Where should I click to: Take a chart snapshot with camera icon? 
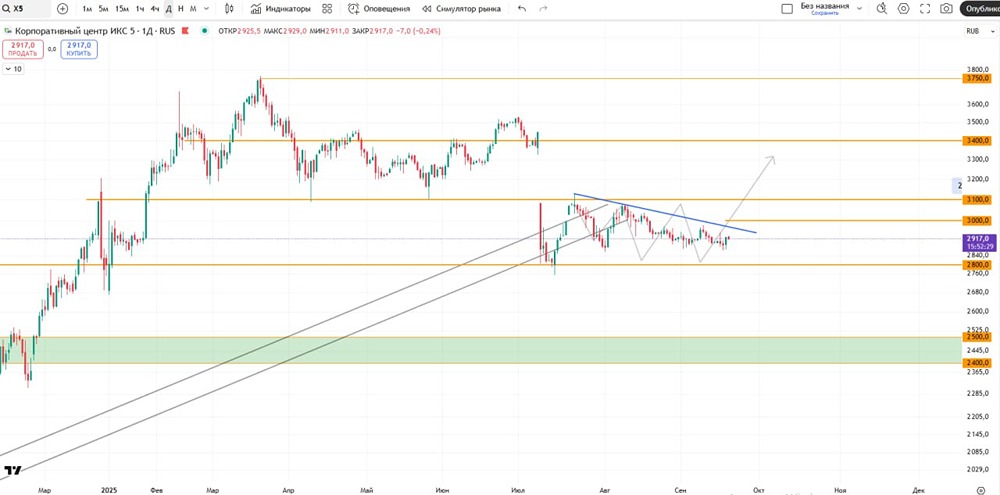[947, 9]
